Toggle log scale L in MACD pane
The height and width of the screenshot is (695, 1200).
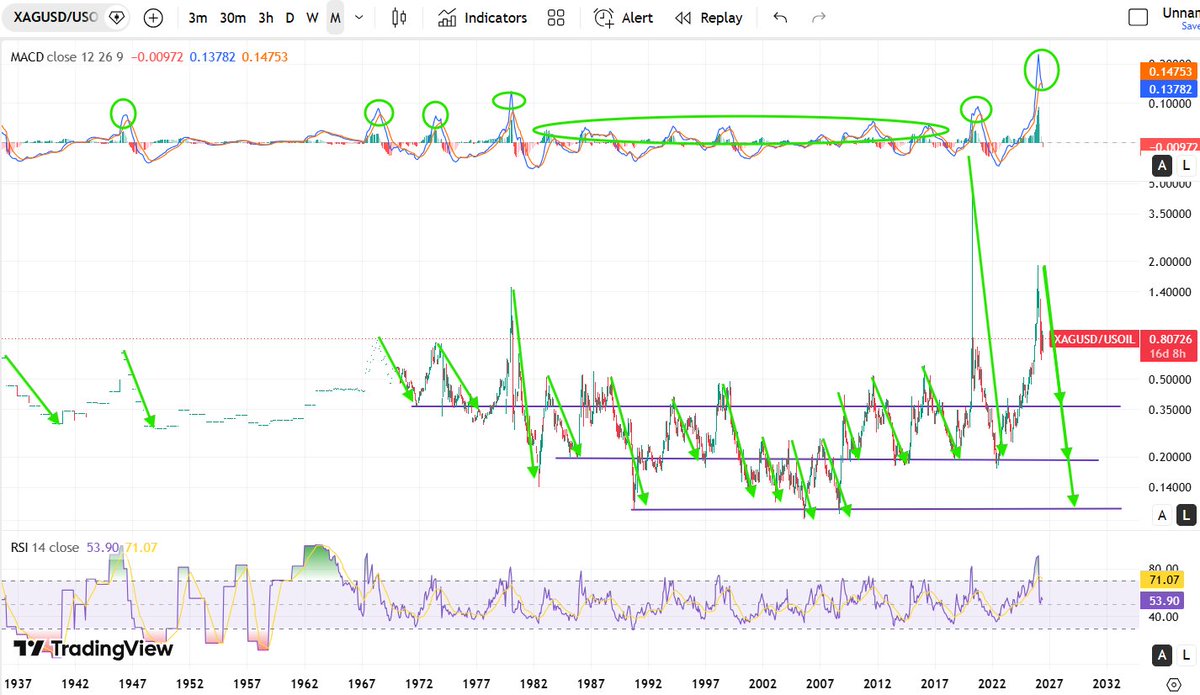coord(1186,166)
